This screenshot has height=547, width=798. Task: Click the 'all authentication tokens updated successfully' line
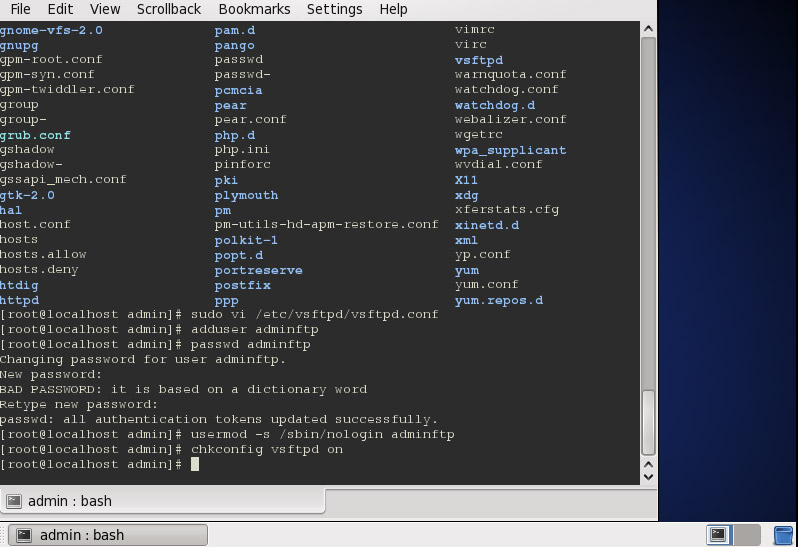click(x=219, y=419)
